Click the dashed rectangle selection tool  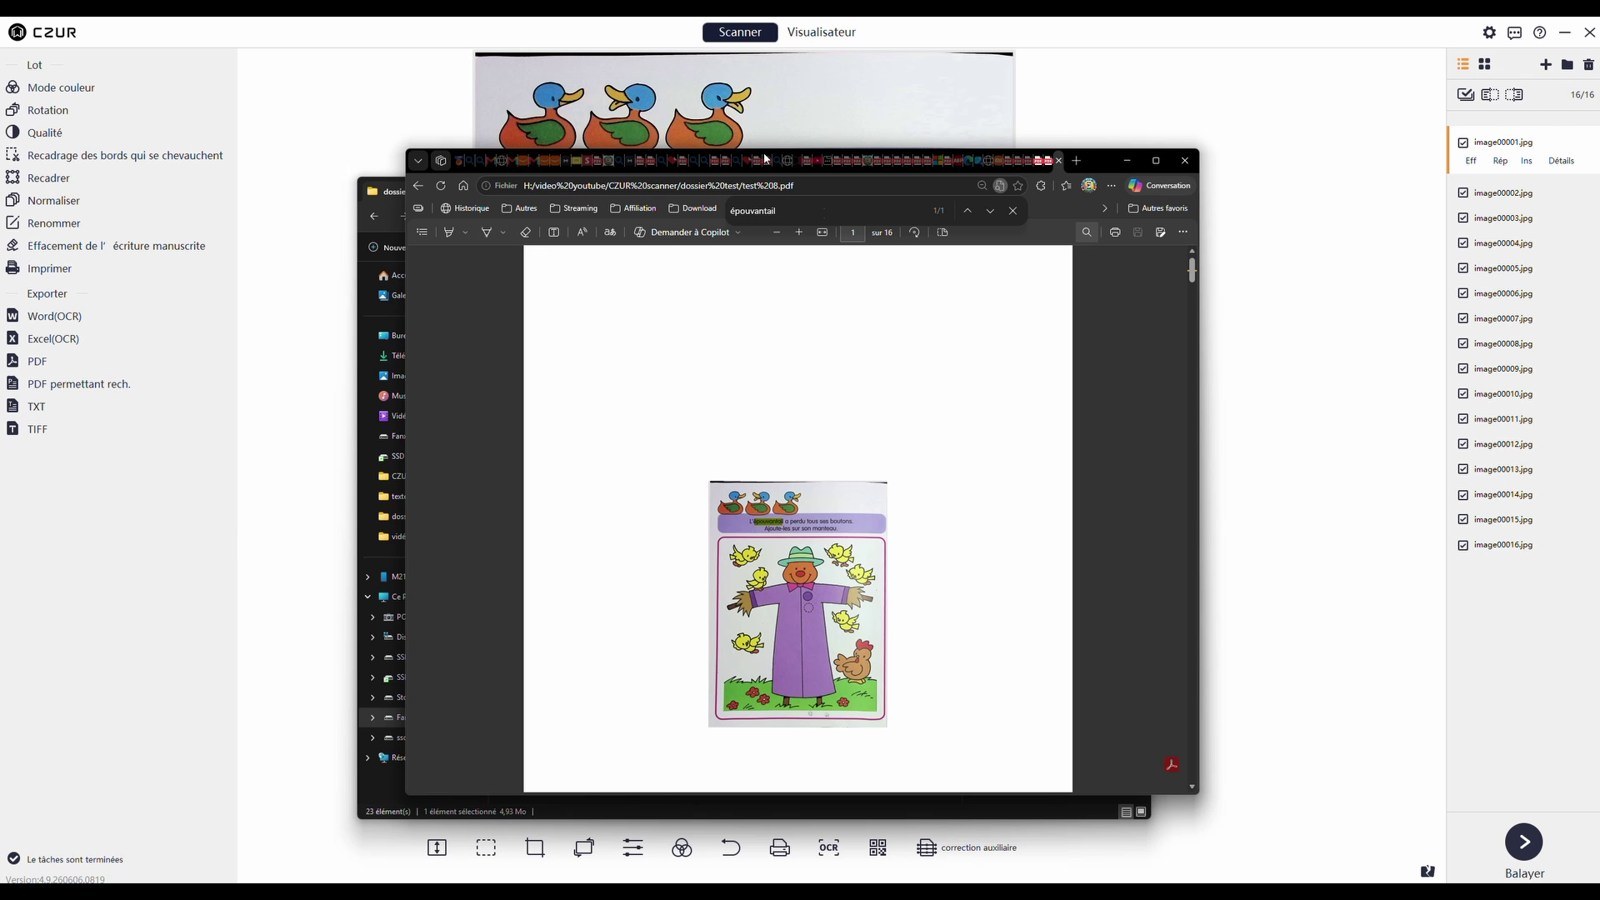pyautogui.click(x=486, y=848)
